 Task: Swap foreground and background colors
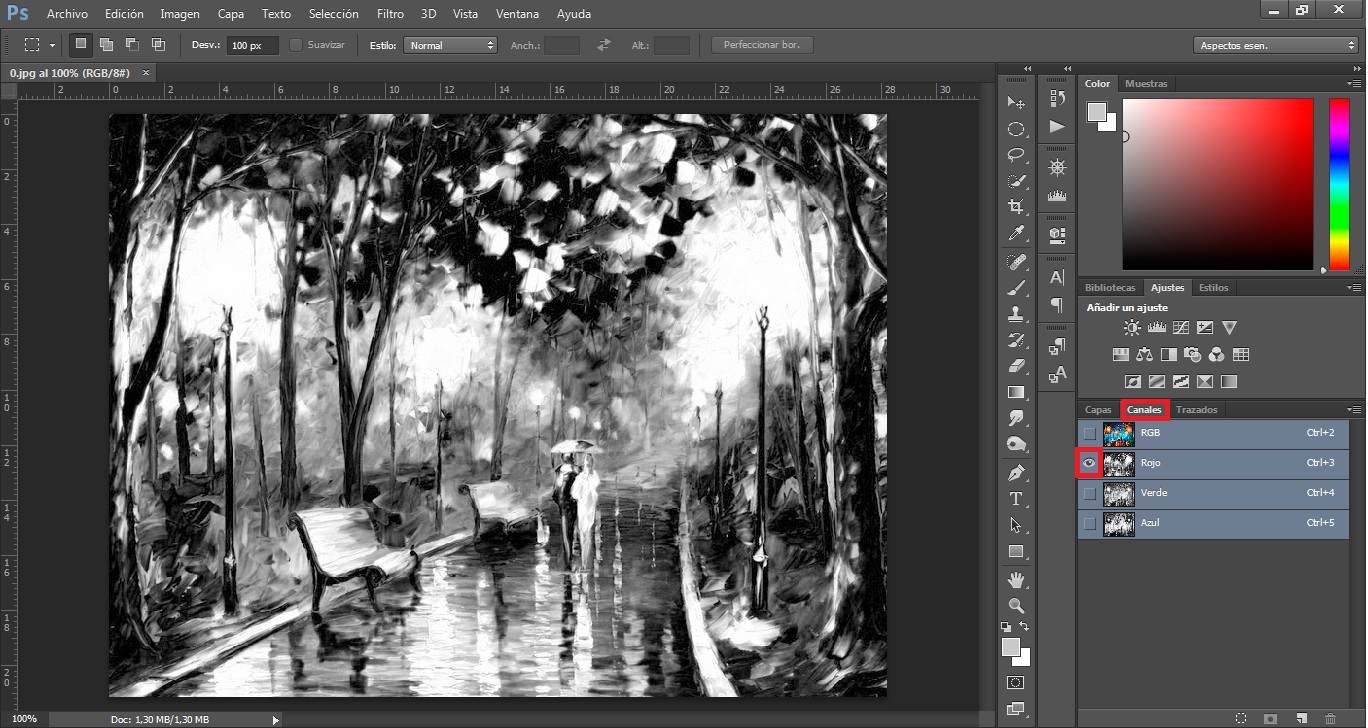tap(1025, 627)
